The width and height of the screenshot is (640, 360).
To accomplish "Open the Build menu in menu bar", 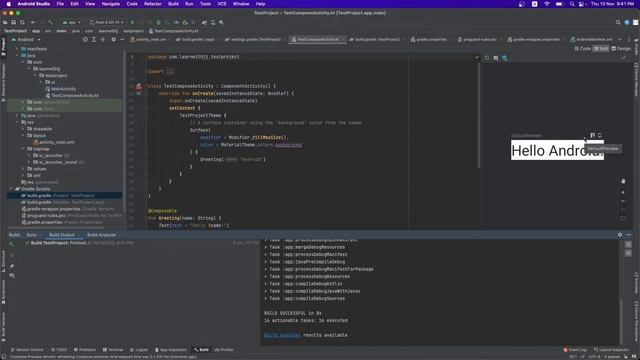I will coord(173,4).
